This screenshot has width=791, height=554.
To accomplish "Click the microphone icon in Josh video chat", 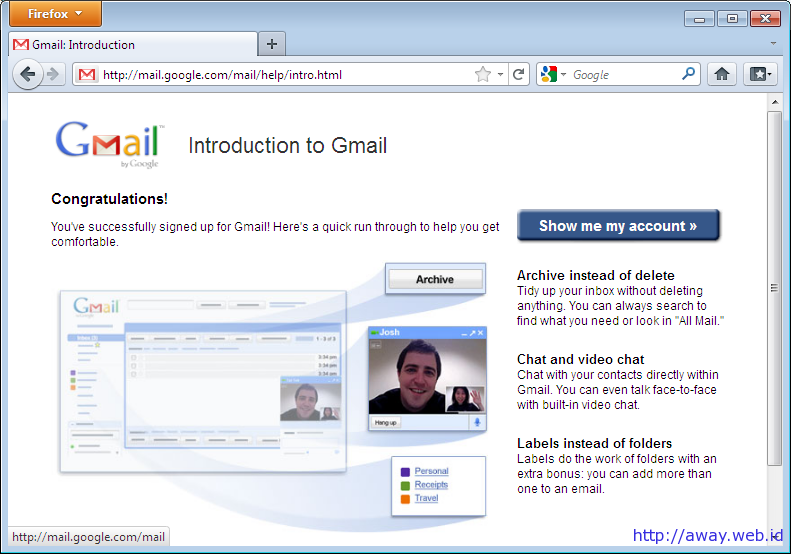I will [x=477, y=422].
